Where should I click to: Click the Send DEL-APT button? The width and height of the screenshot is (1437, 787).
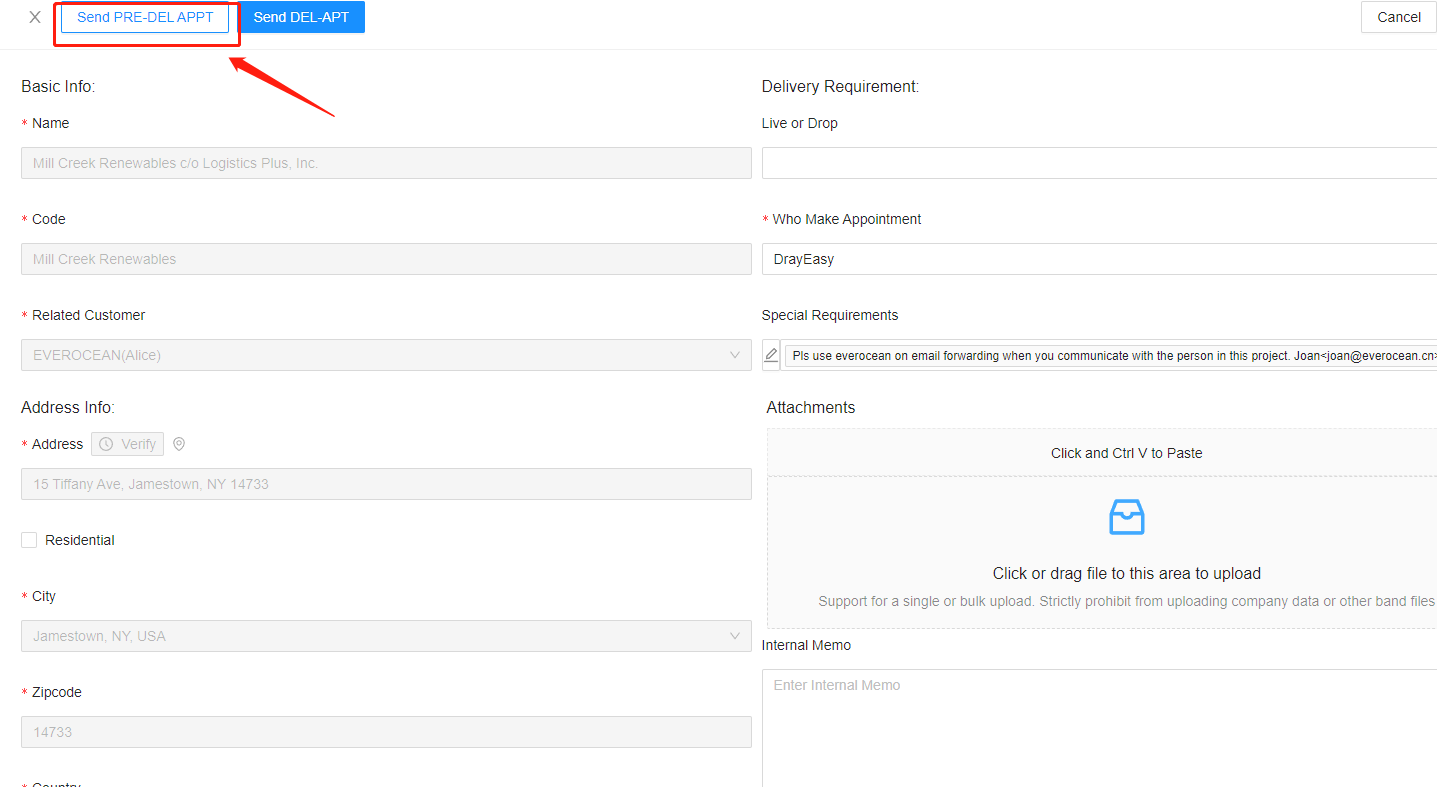pos(301,17)
